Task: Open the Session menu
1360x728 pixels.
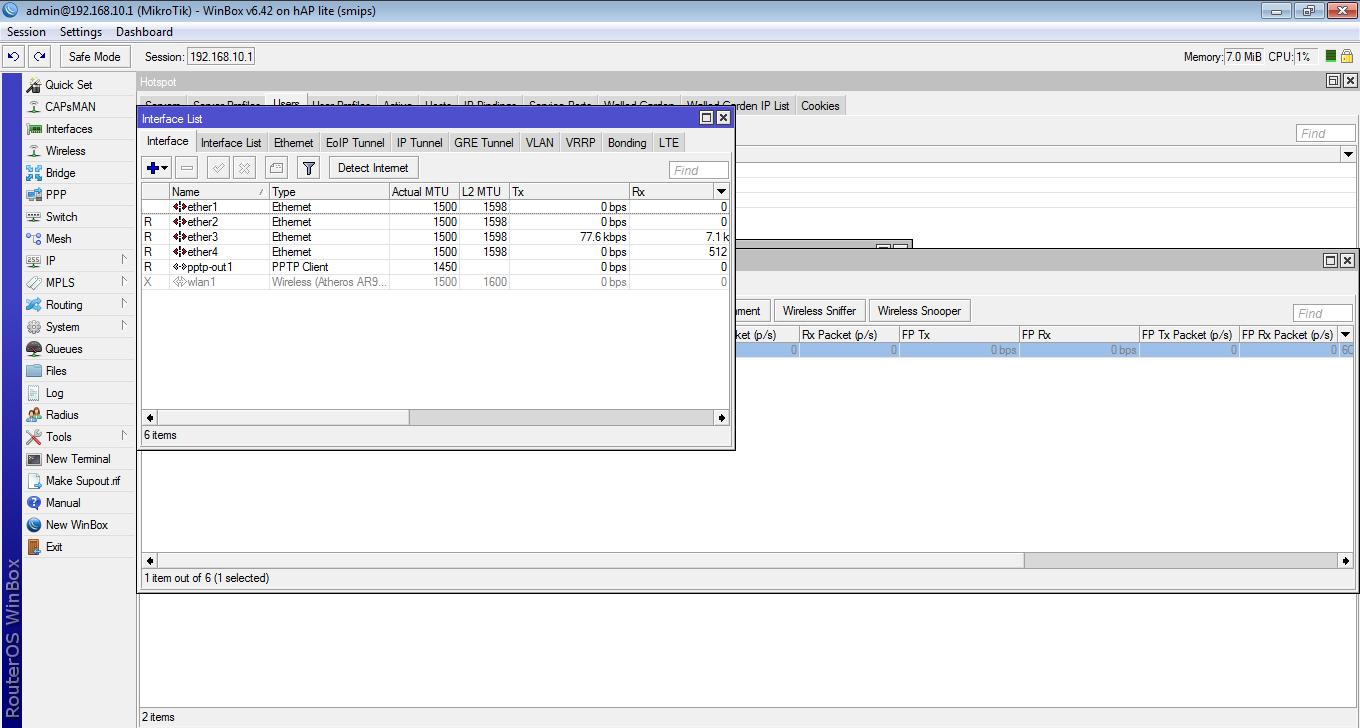Action: [x=26, y=32]
